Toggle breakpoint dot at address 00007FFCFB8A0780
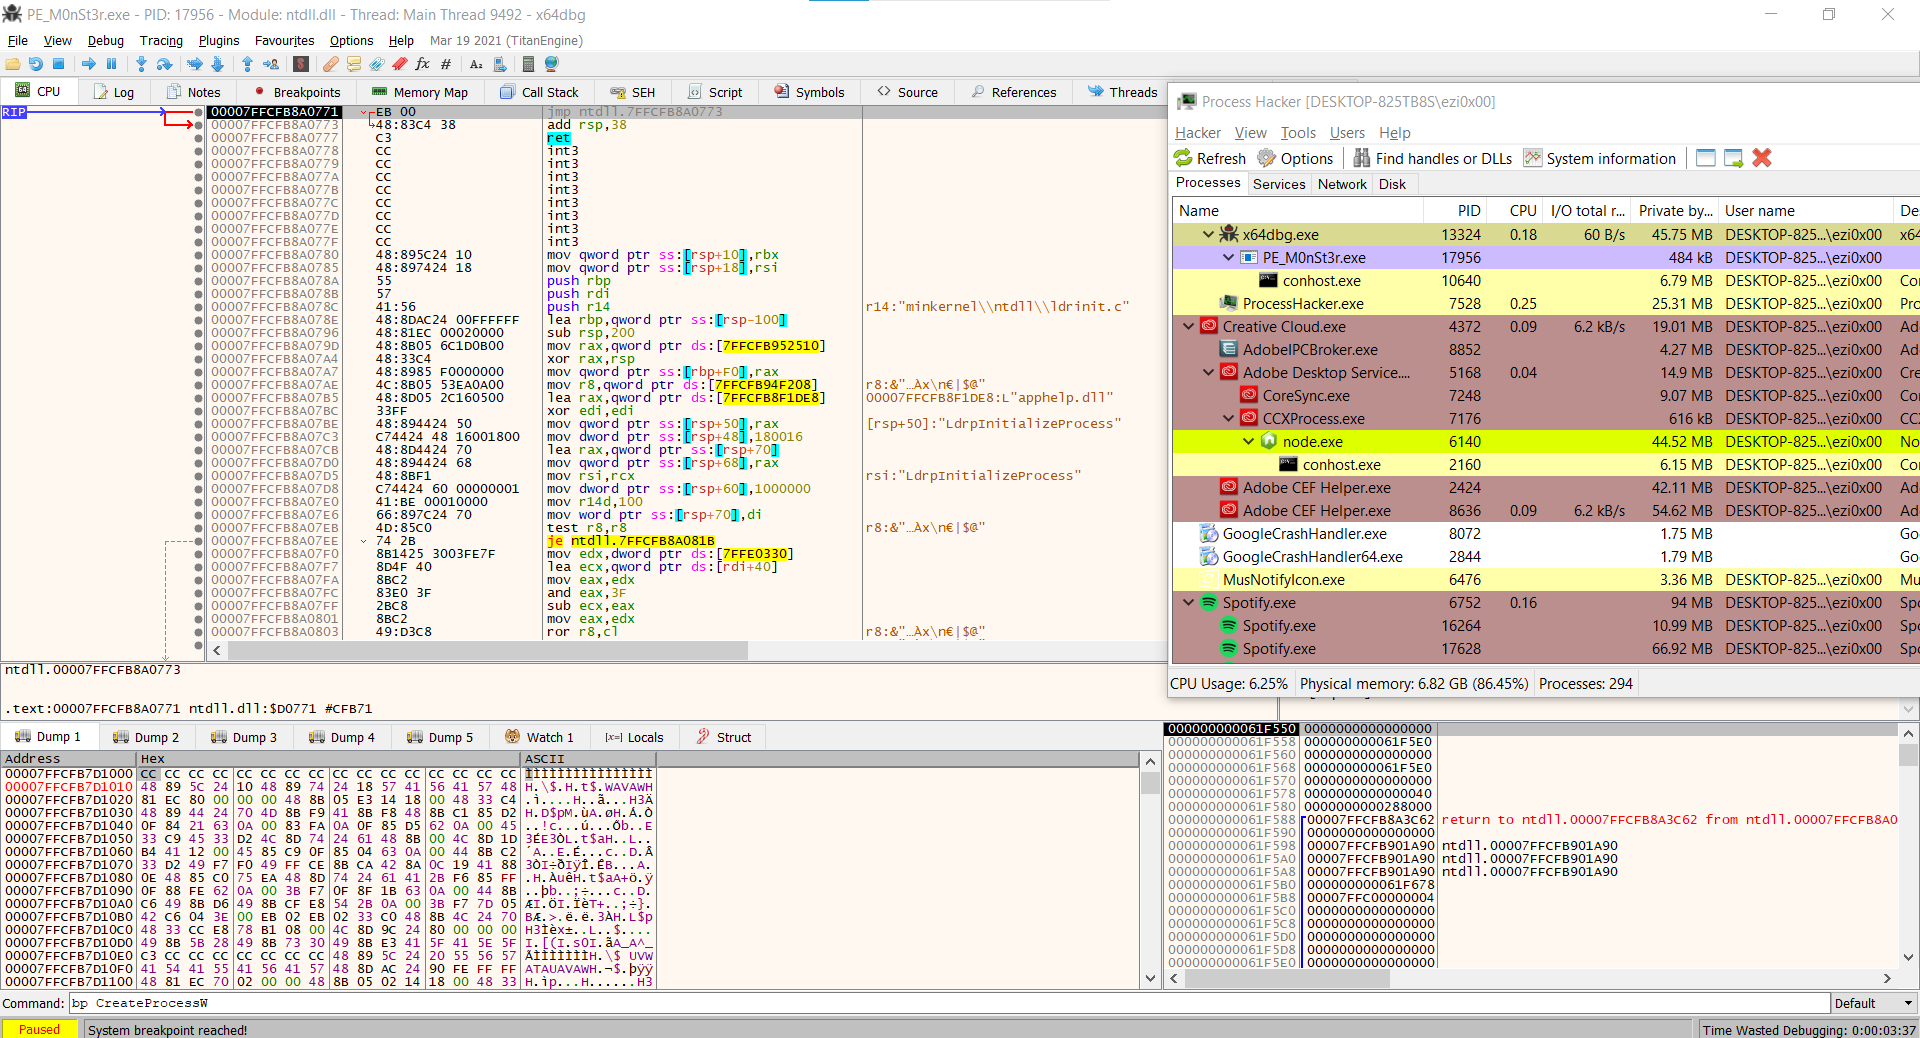 (x=198, y=255)
